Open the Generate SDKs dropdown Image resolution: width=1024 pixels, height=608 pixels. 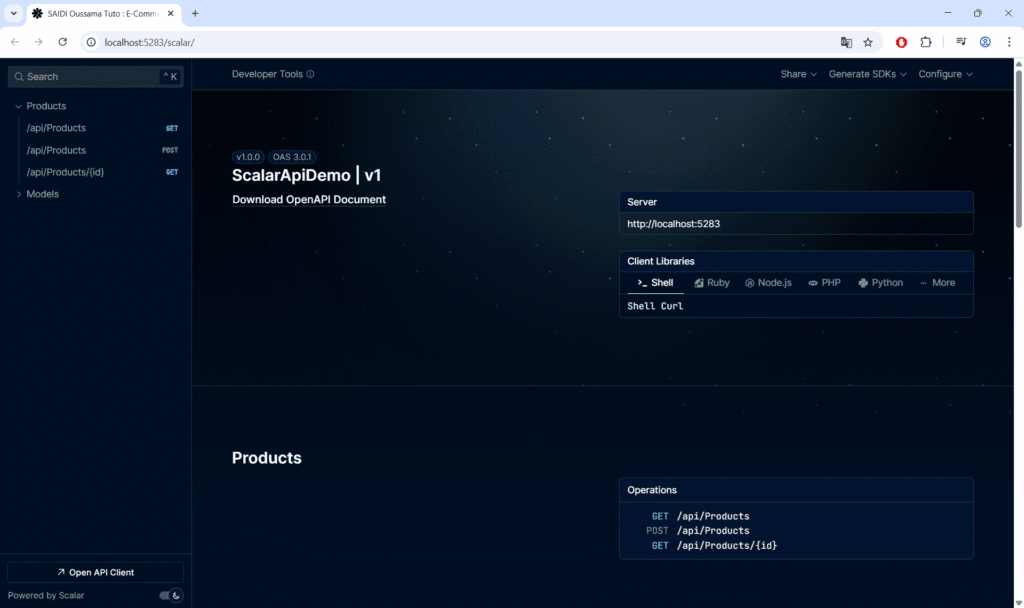tap(867, 74)
